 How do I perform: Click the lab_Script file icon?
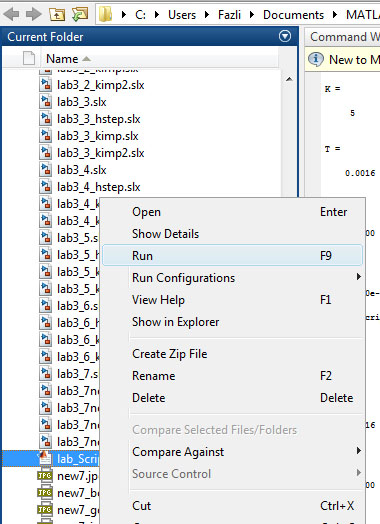pyautogui.click(x=45, y=458)
